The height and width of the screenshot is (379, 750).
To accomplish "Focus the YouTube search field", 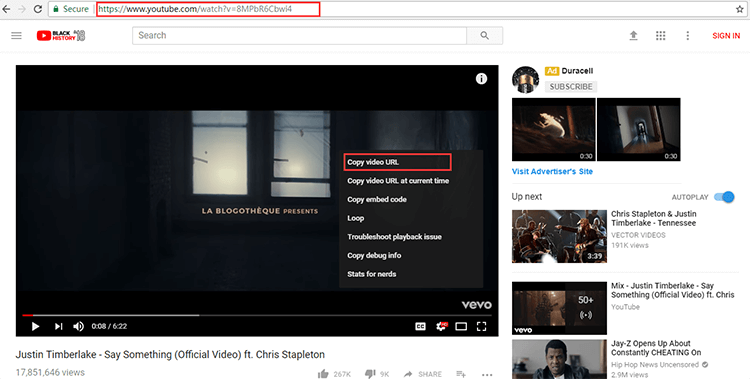I will point(299,35).
